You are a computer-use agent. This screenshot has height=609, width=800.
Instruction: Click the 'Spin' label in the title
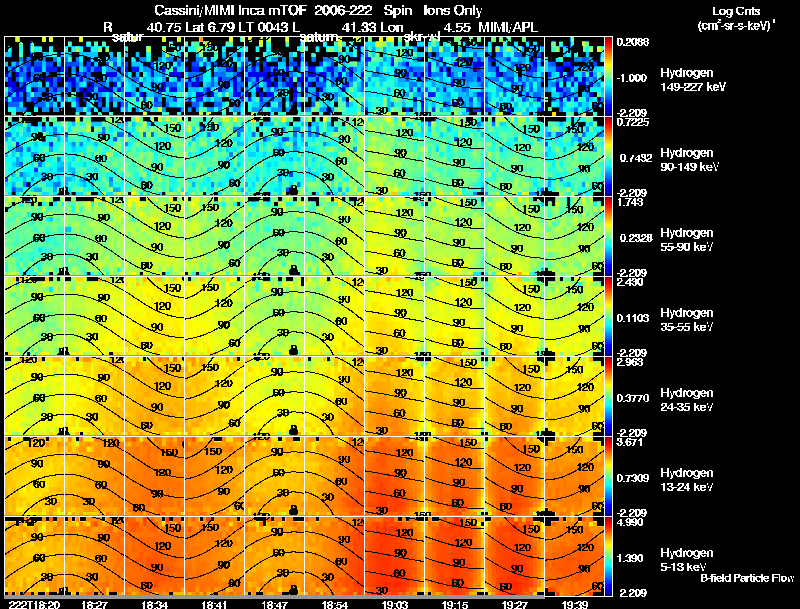pos(398,11)
